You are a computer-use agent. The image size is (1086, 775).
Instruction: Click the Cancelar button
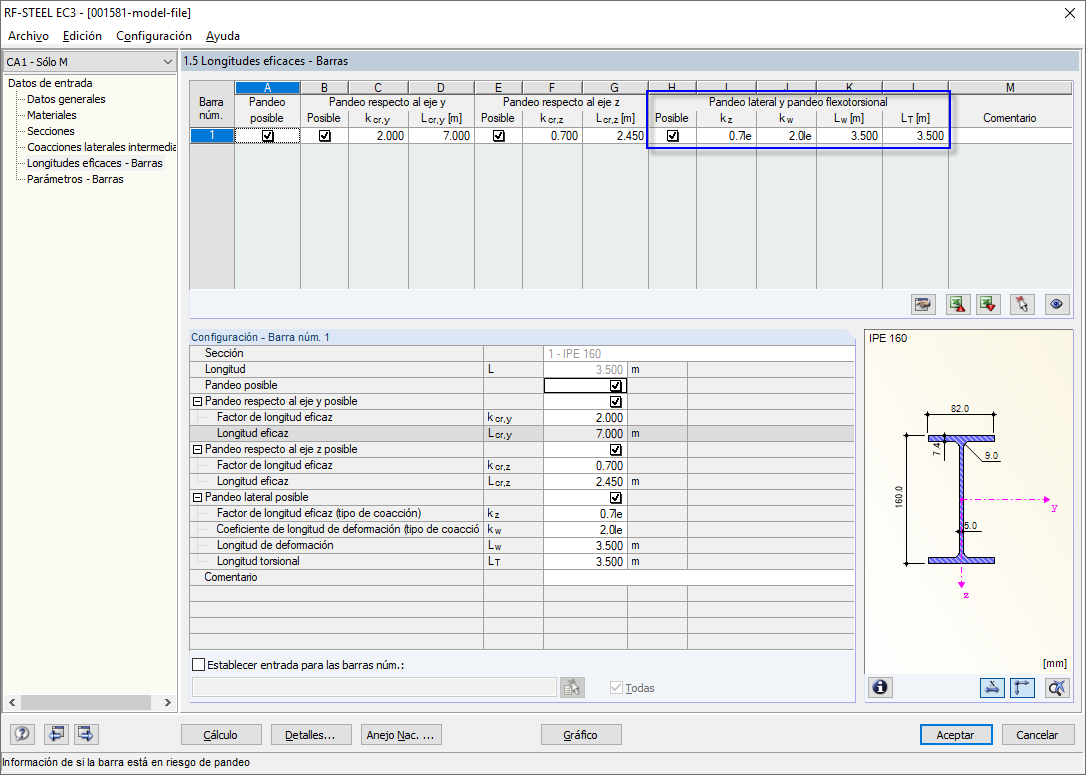1037,735
